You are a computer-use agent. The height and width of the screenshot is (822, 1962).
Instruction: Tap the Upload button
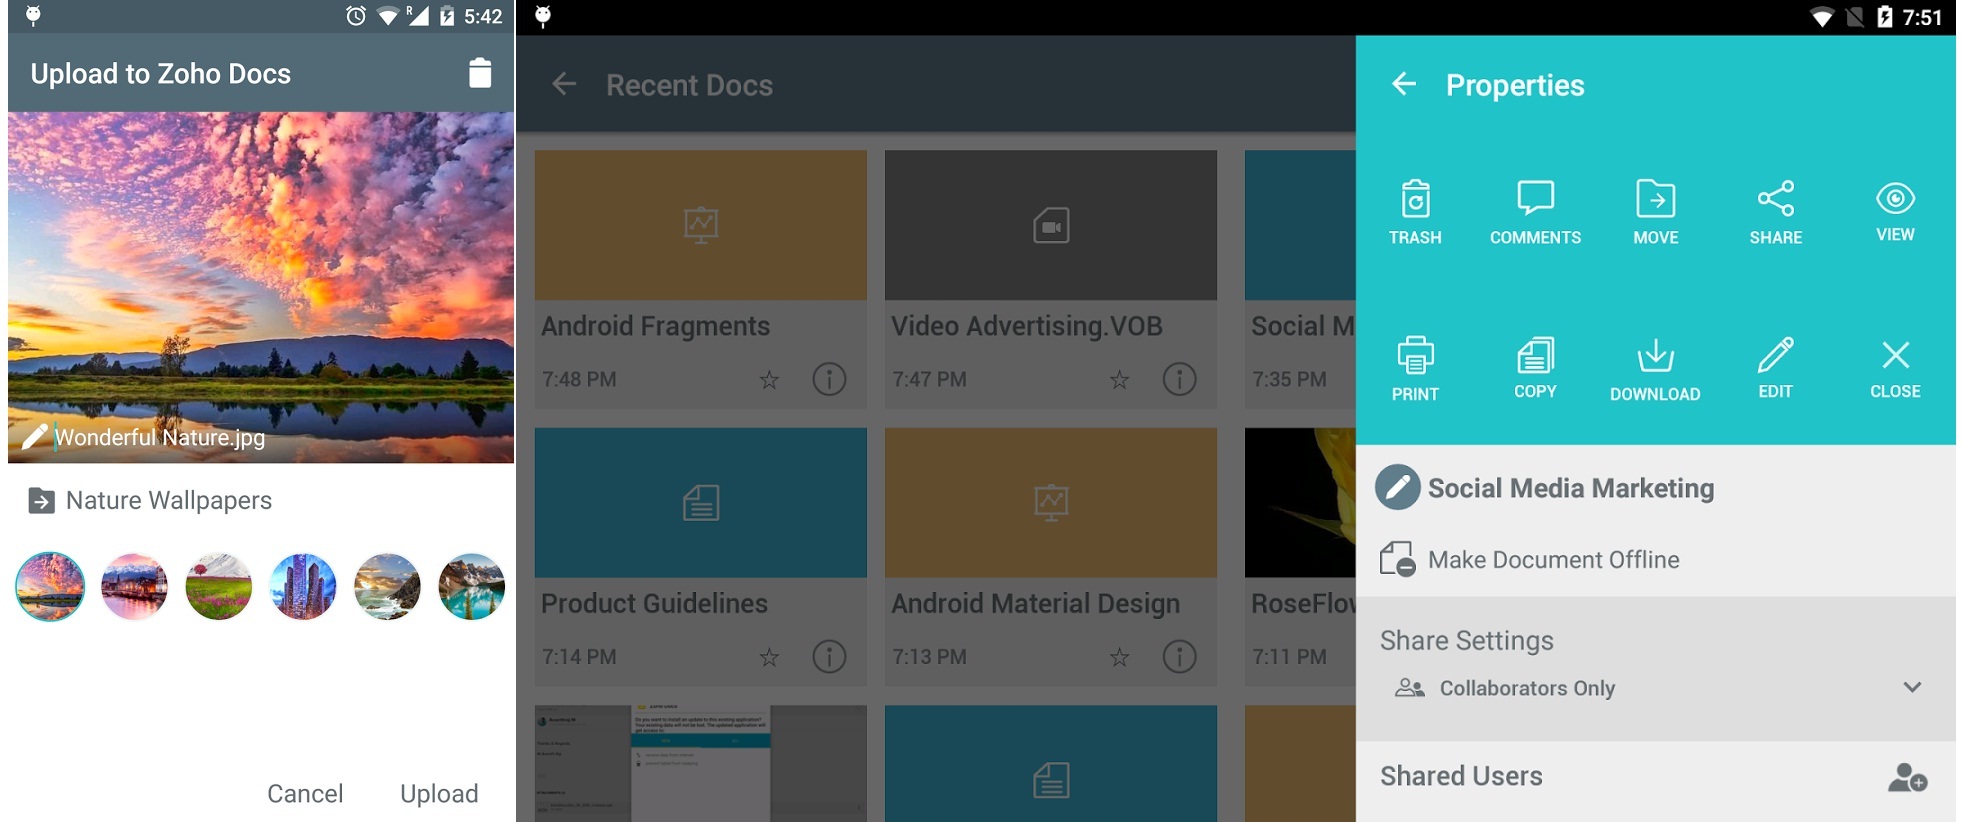coord(439,793)
